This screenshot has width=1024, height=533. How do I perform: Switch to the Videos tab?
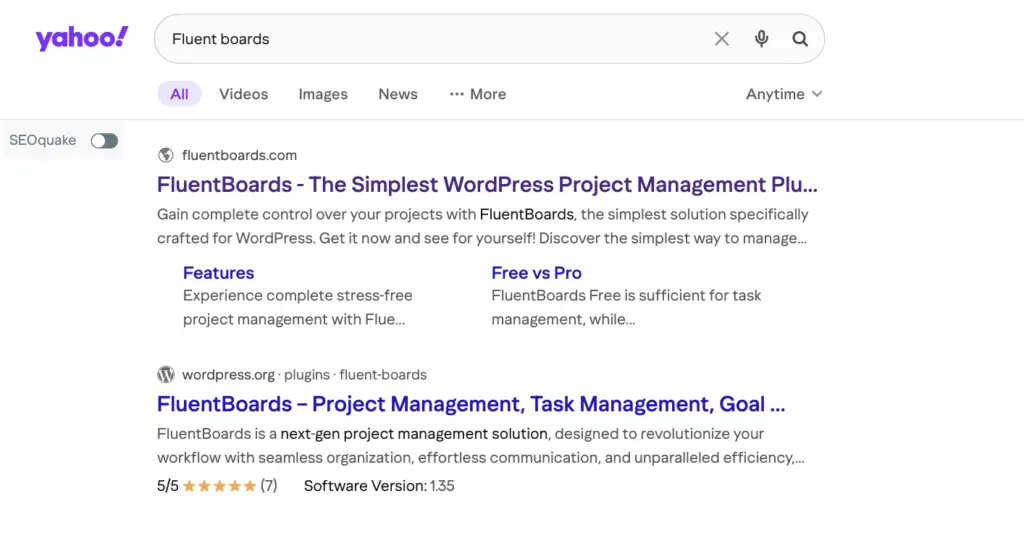coord(244,94)
